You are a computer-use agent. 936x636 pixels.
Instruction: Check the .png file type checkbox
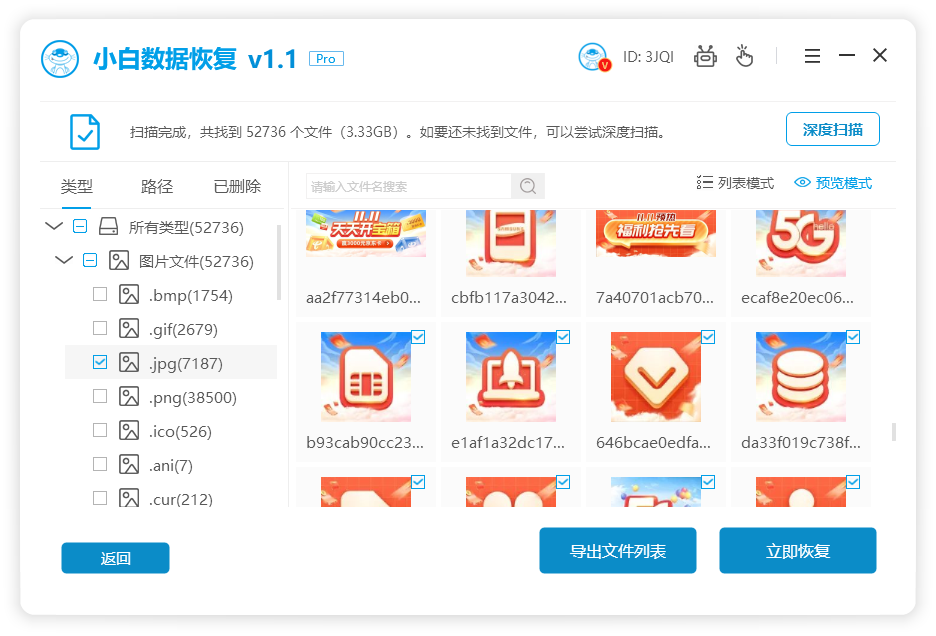tap(98, 395)
